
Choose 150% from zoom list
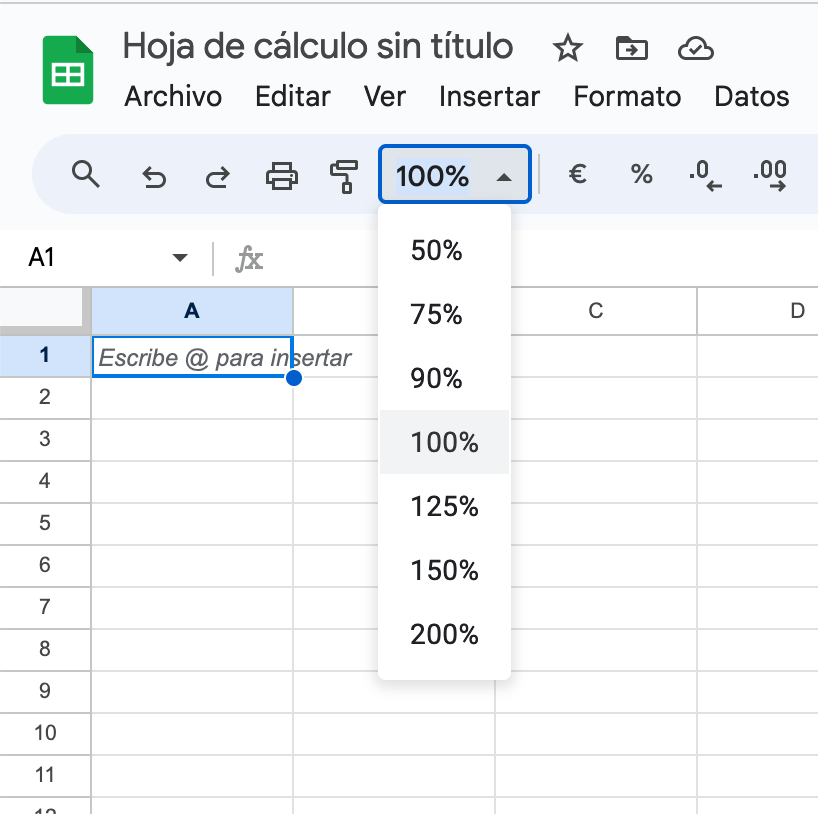(444, 571)
